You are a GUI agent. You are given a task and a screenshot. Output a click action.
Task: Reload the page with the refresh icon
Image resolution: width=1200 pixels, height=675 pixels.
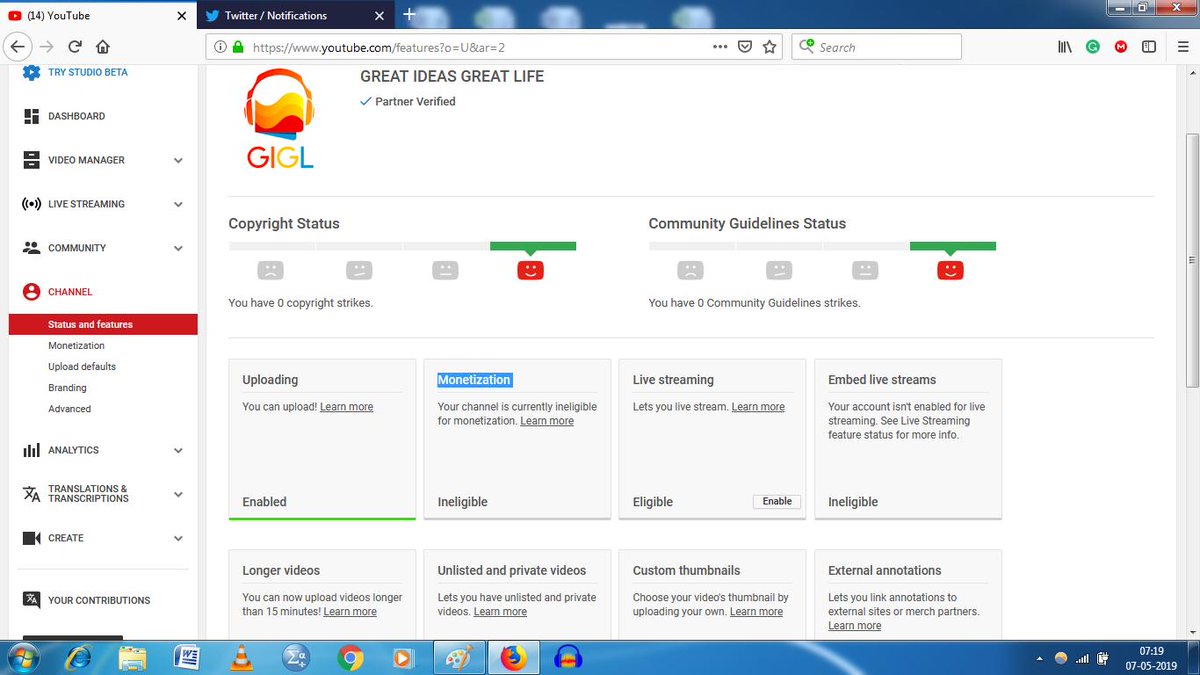click(x=74, y=47)
